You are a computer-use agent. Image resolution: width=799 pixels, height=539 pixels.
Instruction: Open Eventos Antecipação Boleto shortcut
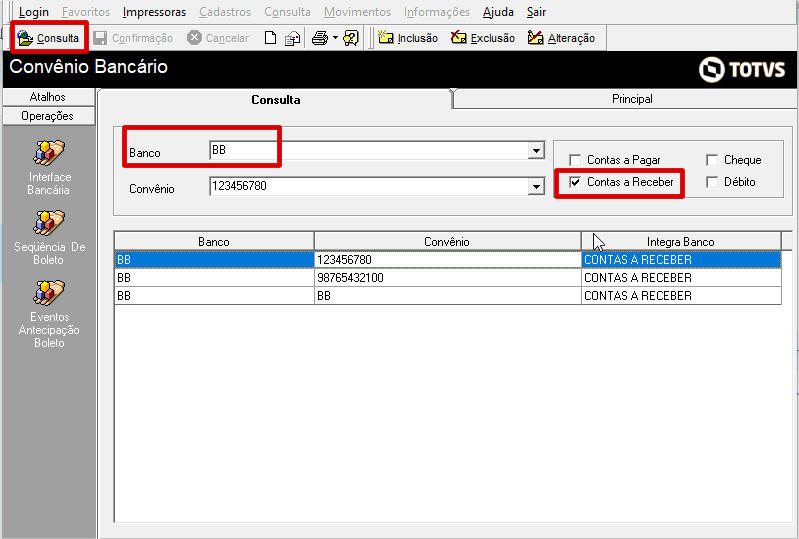(49, 314)
